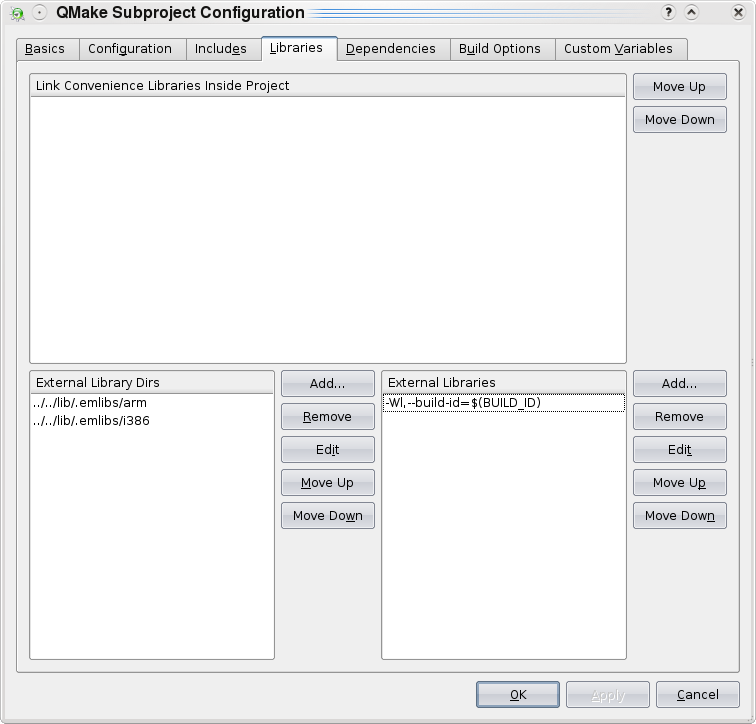Click Edit beside the External Libraries list
This screenshot has width=756, height=724.
679,450
